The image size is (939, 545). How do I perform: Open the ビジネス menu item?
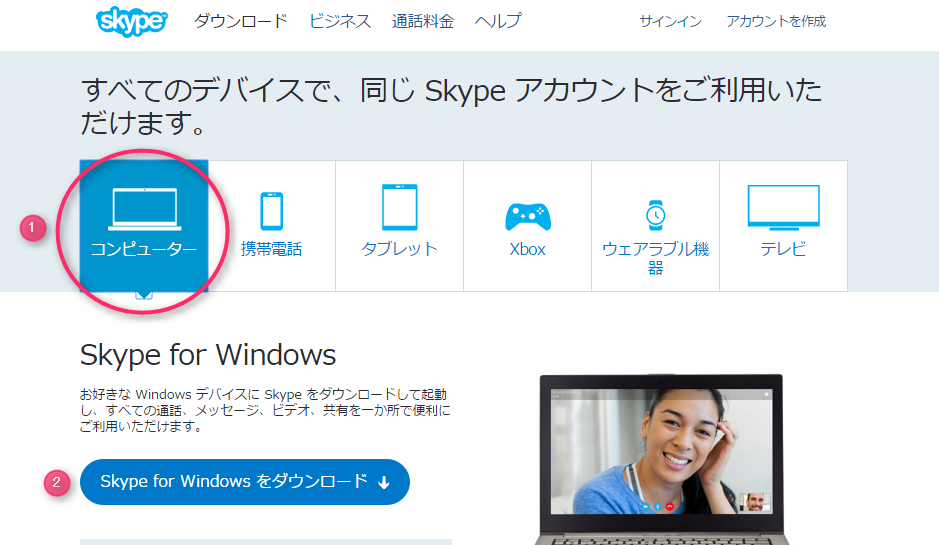(340, 21)
